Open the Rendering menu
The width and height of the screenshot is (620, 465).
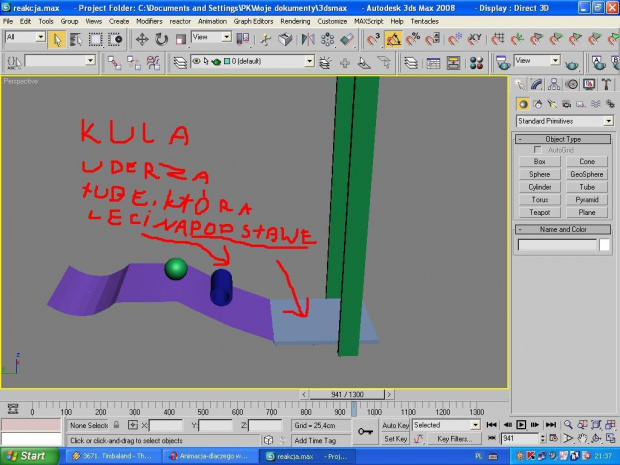tap(295, 21)
